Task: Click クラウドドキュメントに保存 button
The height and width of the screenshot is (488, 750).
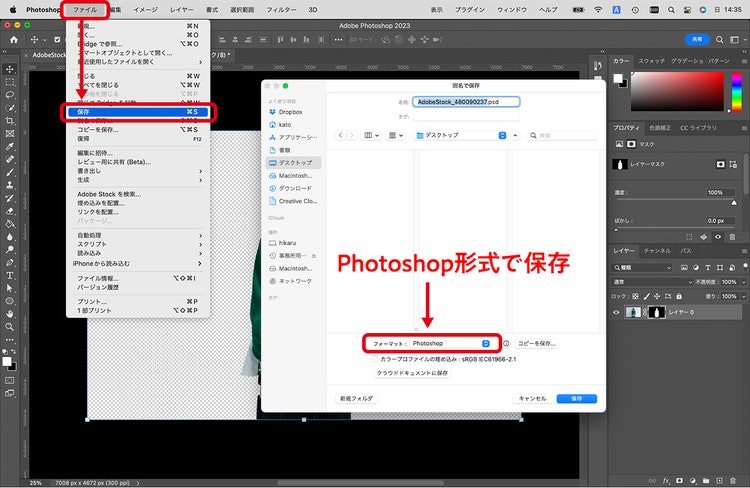Action: [412, 373]
